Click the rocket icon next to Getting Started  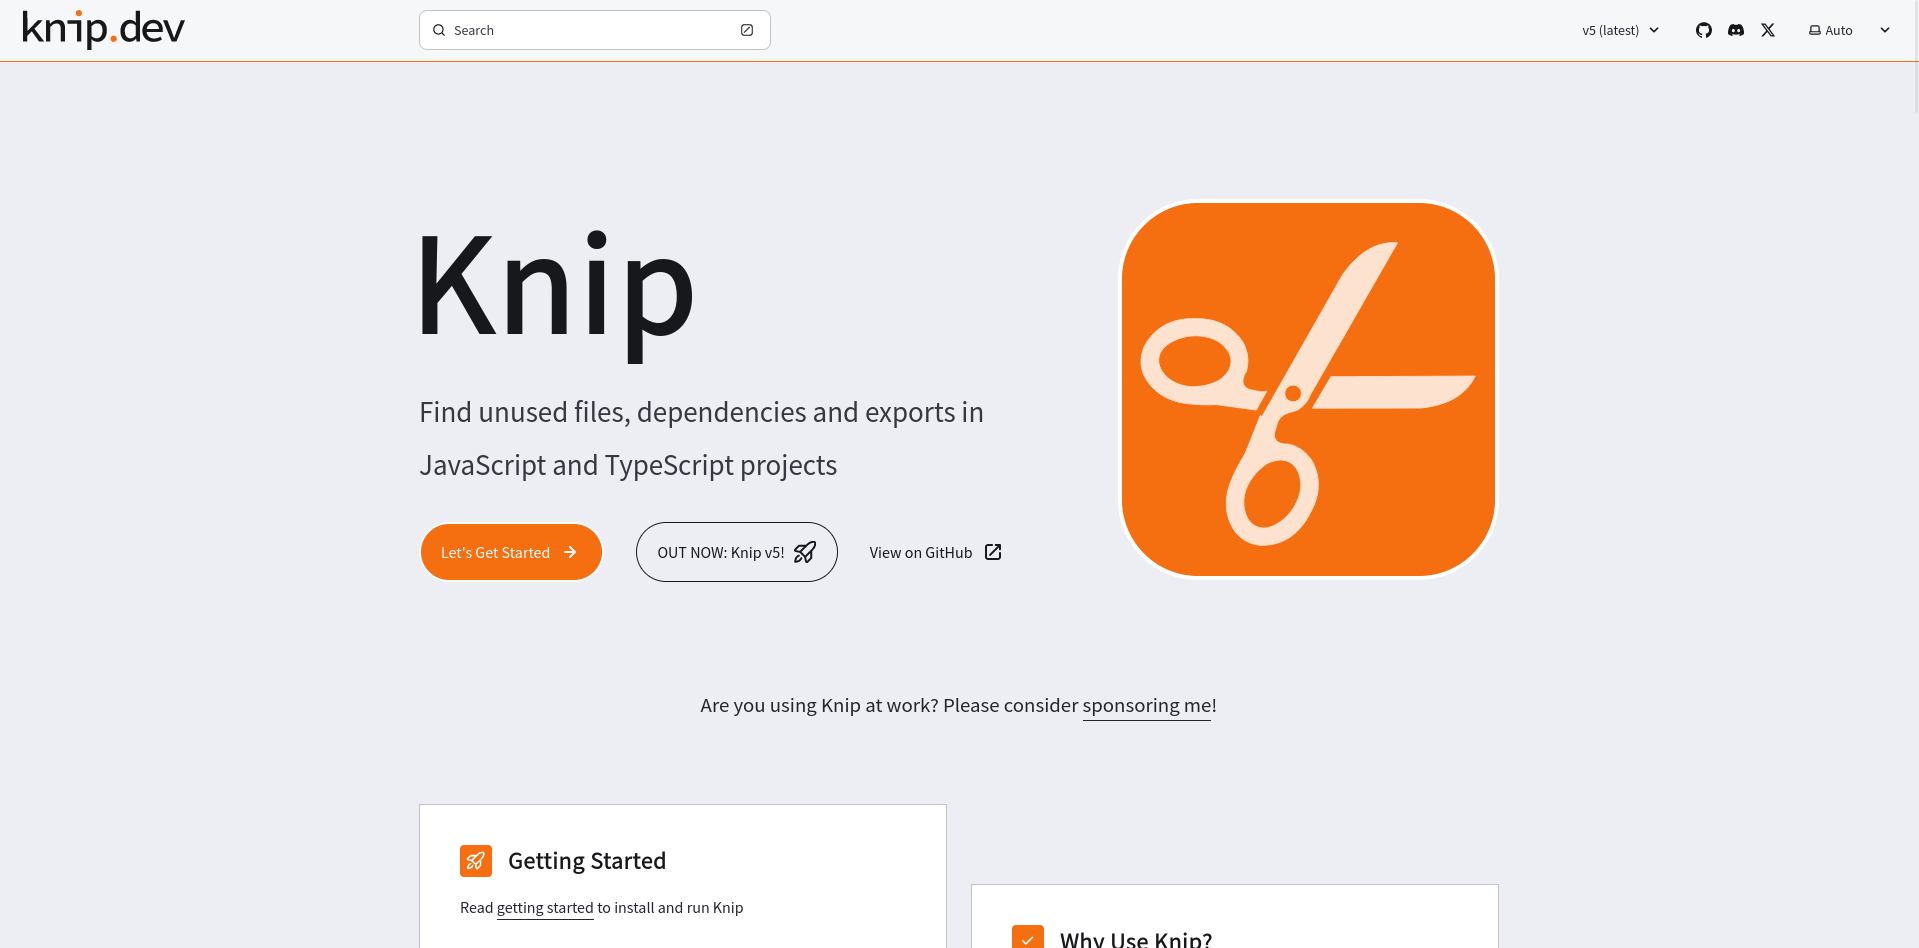[476, 861]
